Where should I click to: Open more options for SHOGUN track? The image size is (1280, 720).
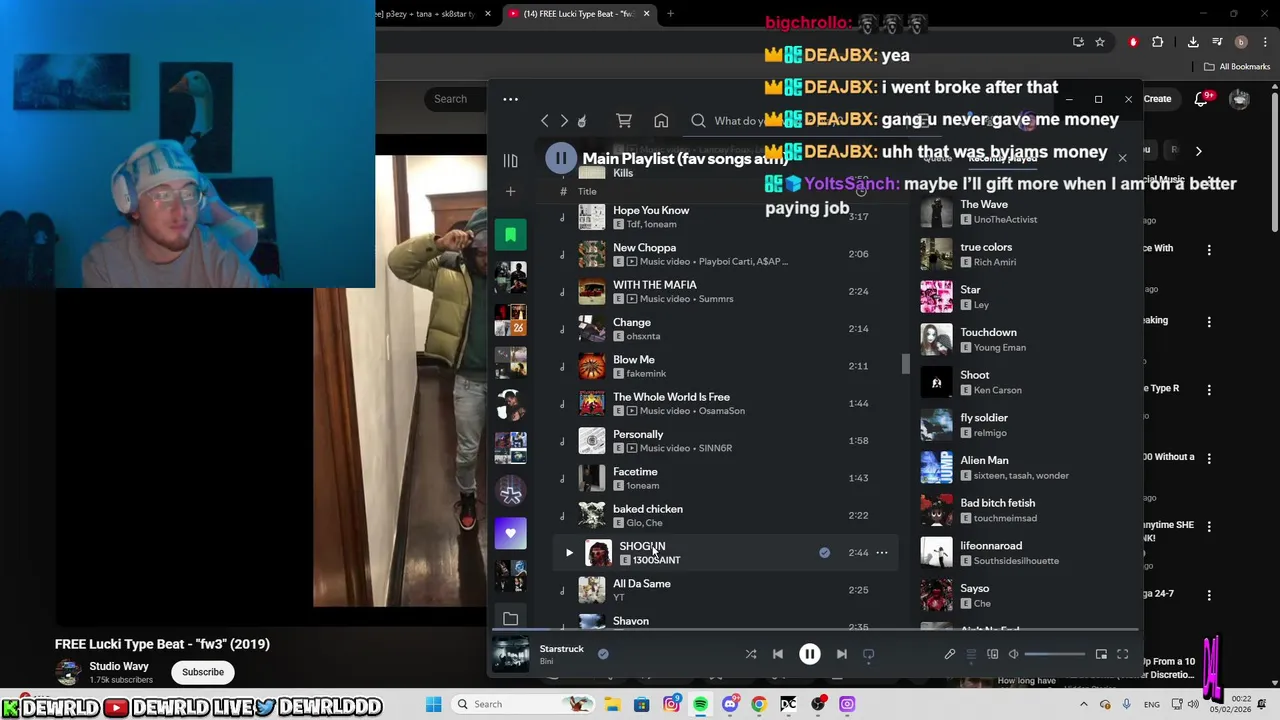pyautogui.click(x=882, y=553)
